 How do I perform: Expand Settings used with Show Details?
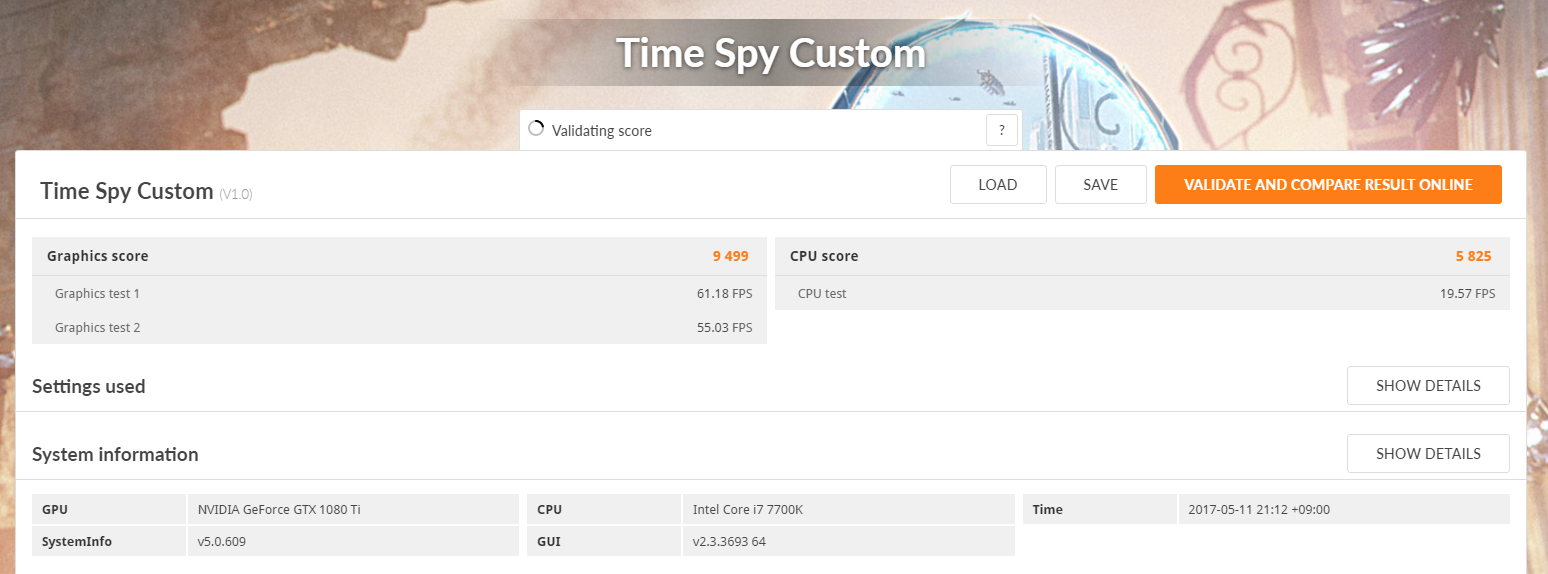click(x=1427, y=386)
